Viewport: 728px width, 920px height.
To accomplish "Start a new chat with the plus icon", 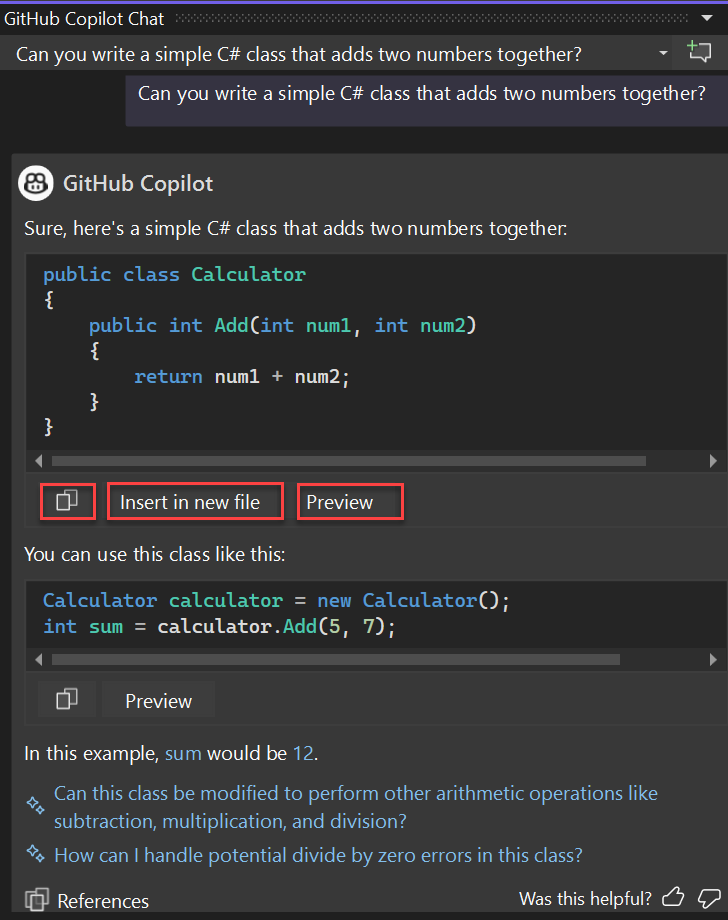I will (x=699, y=51).
